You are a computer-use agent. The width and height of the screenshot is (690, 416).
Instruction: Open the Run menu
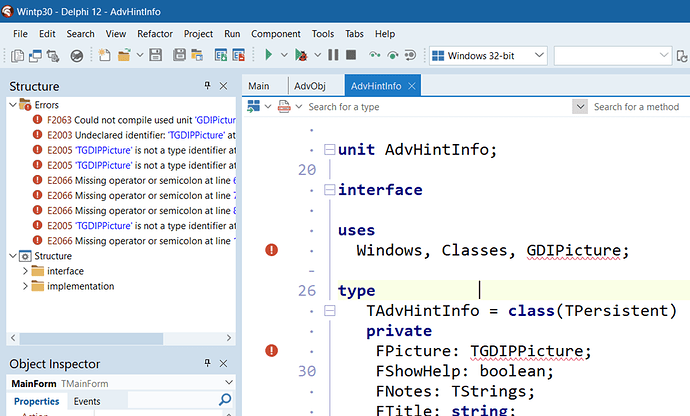coord(232,34)
